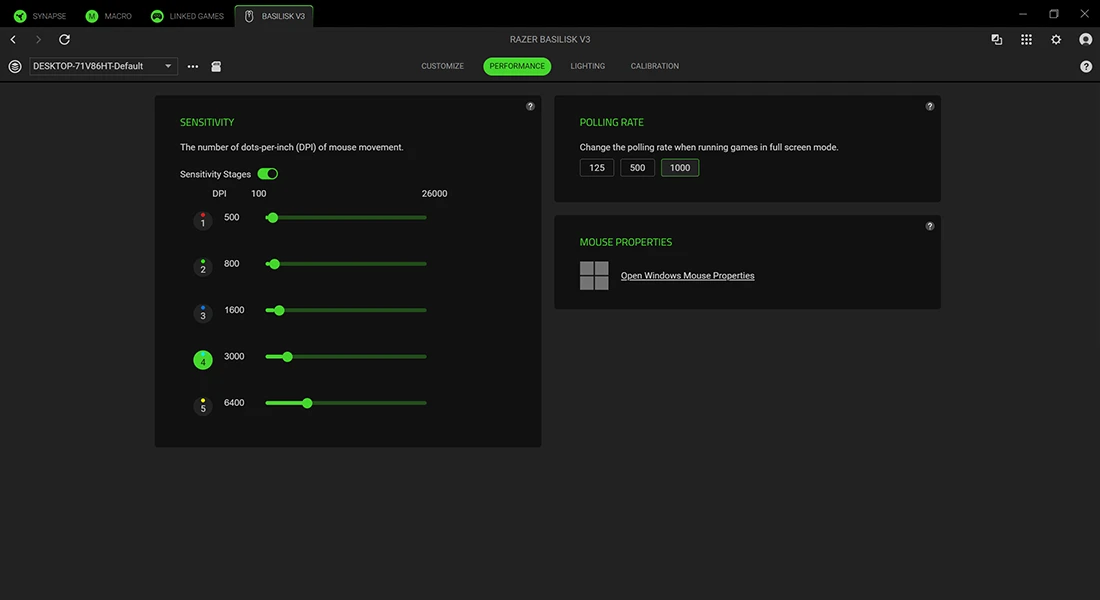Select sensitivity stage 1 indicator
Image resolution: width=1100 pixels, height=600 pixels.
pyautogui.click(x=203, y=220)
